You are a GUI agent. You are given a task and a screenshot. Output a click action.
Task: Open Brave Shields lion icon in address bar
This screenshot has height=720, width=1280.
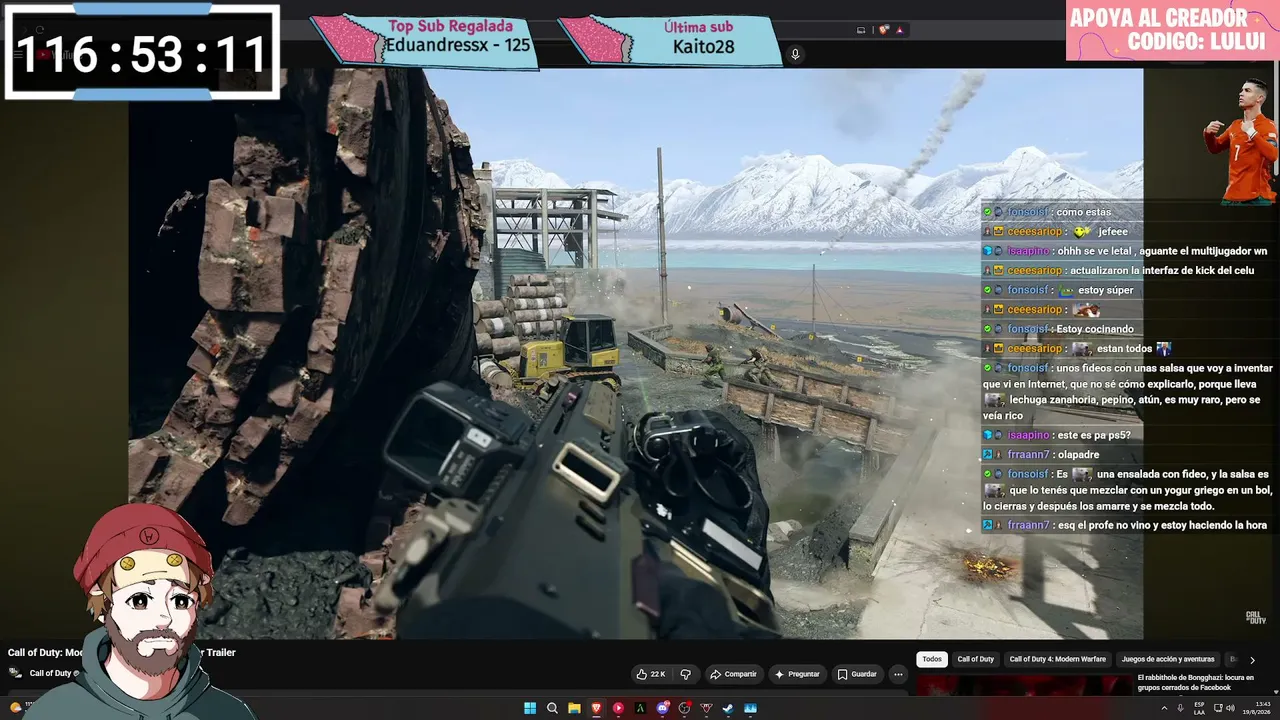884,30
